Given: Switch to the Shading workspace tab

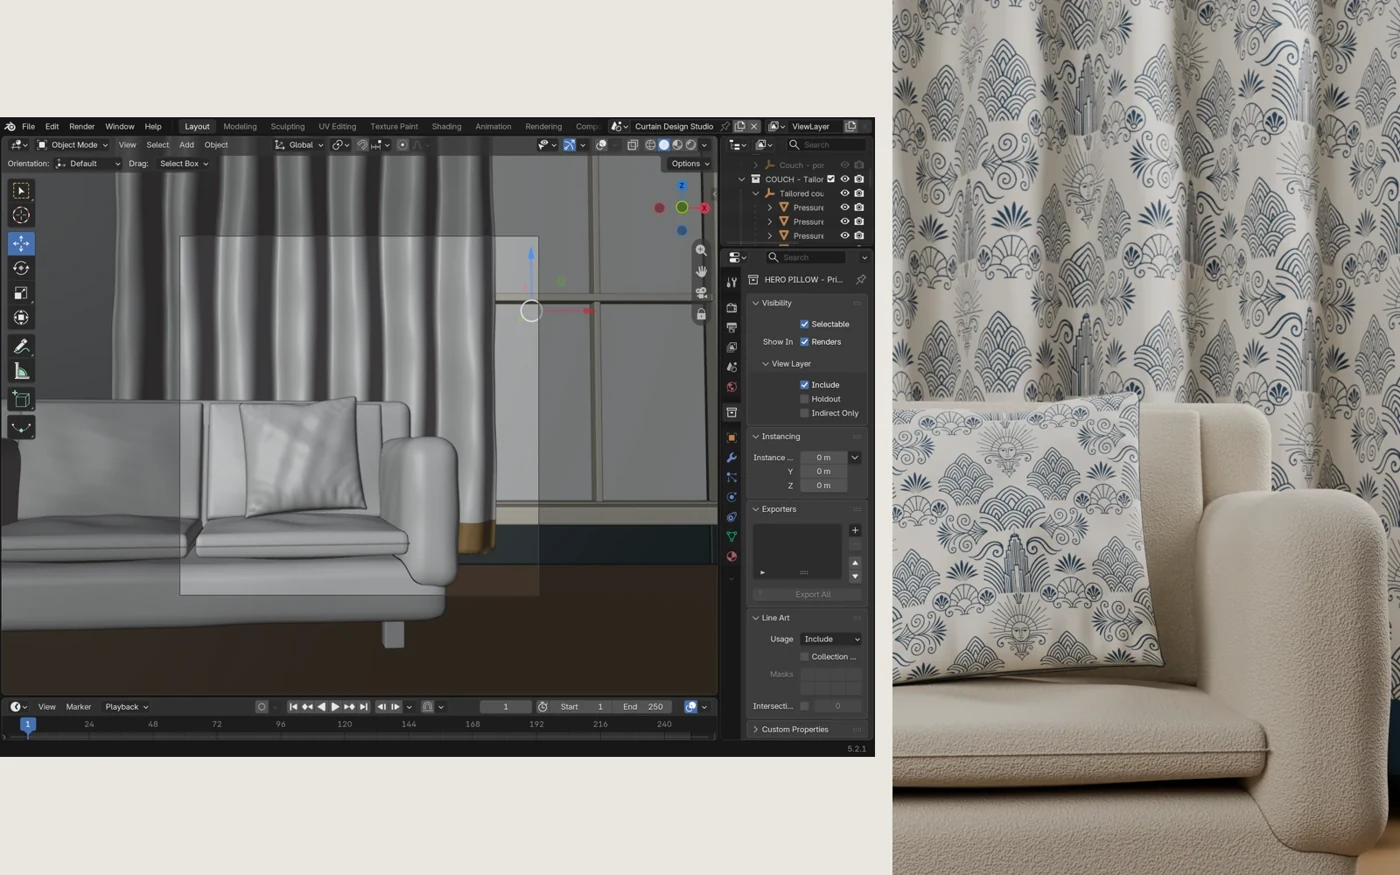Looking at the screenshot, I should point(446,127).
